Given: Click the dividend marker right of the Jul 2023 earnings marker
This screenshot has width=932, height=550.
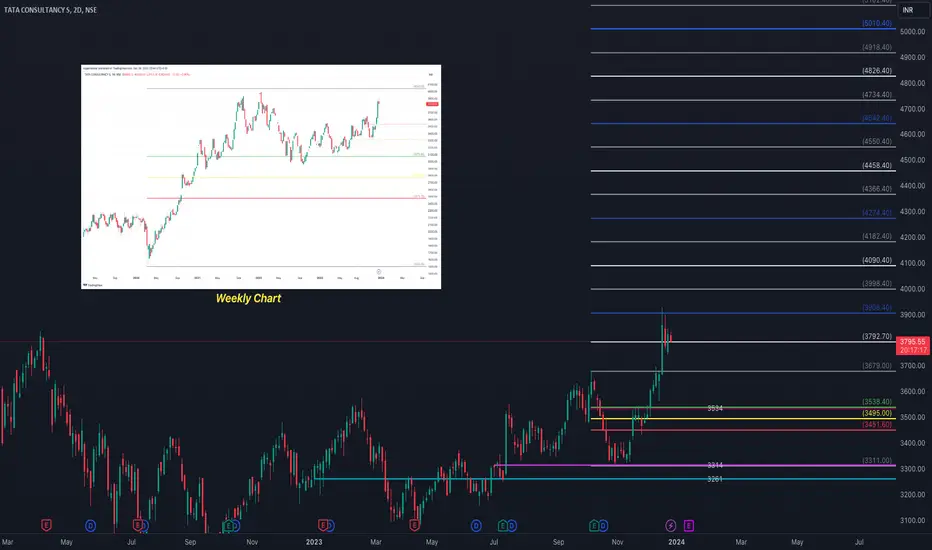Looking at the screenshot, I should tap(511, 526).
